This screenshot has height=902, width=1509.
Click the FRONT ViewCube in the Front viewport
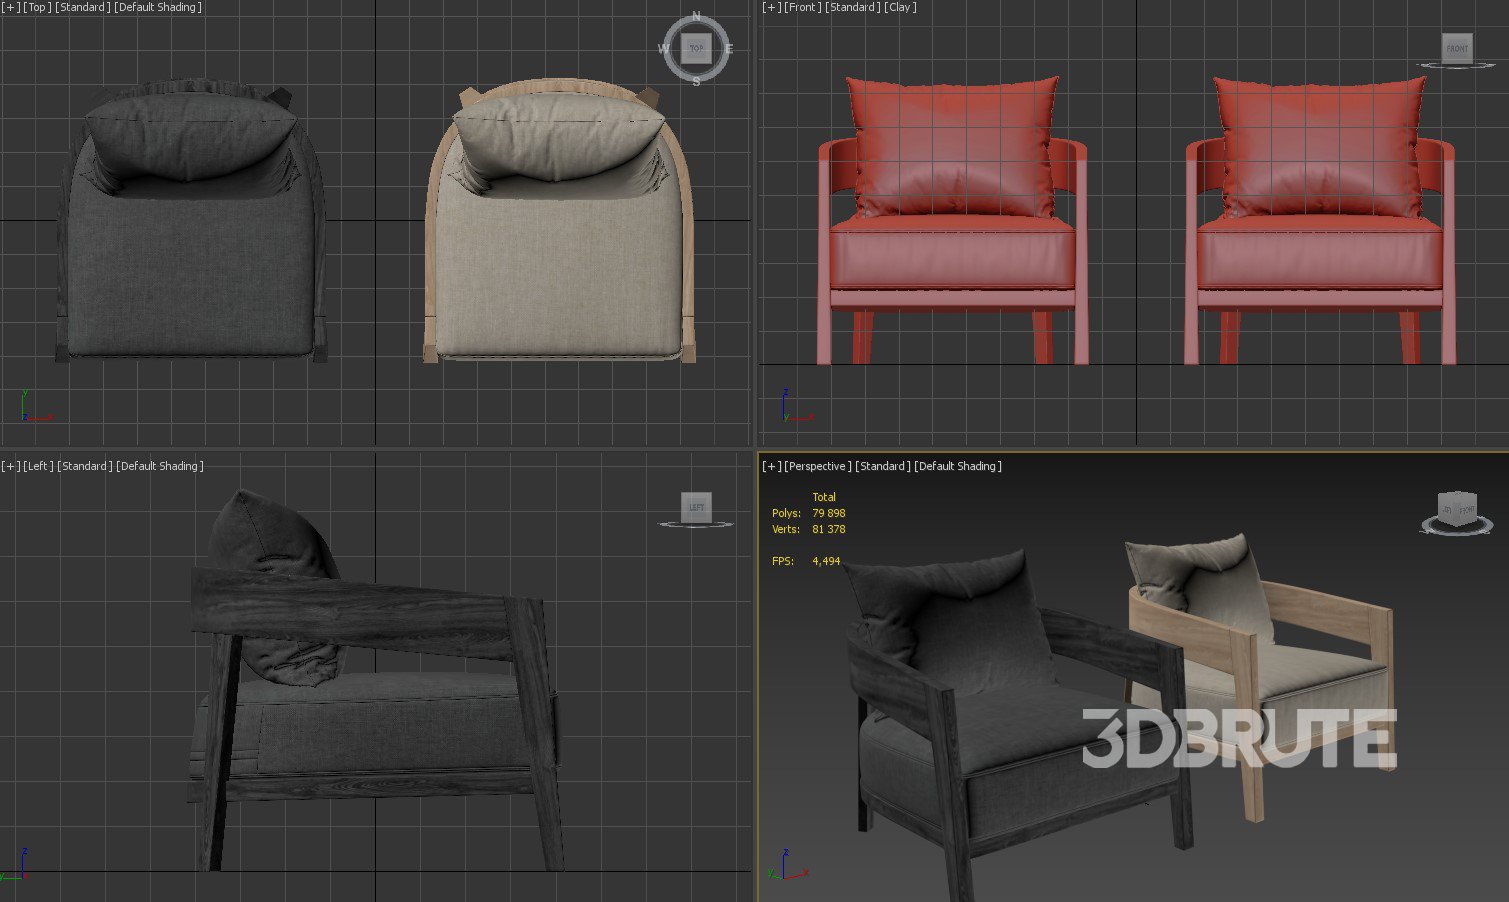coord(1457,48)
